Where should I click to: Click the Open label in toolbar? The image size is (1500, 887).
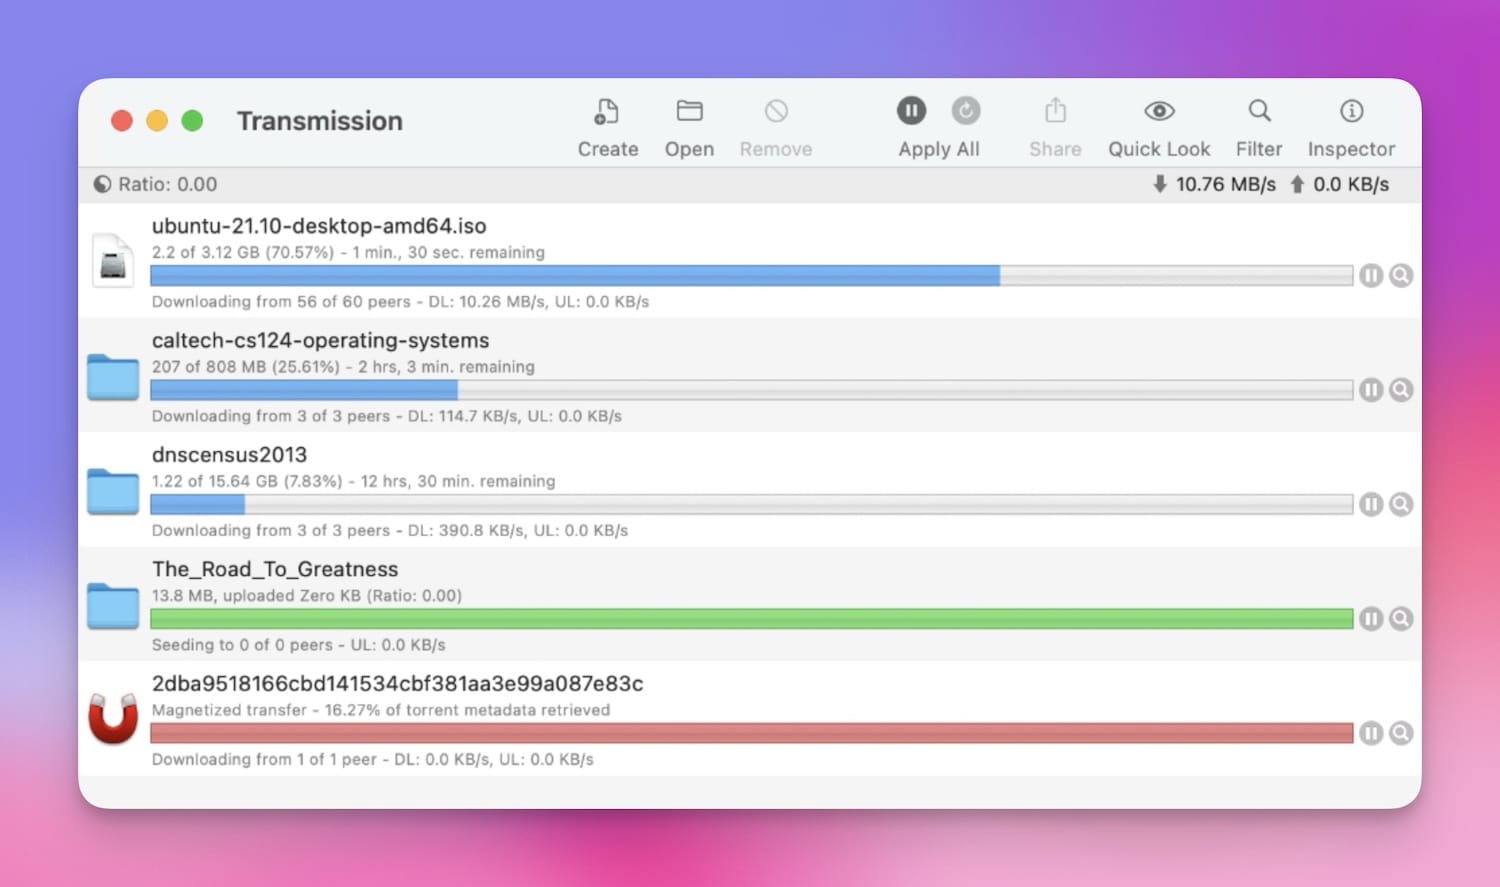(x=689, y=149)
